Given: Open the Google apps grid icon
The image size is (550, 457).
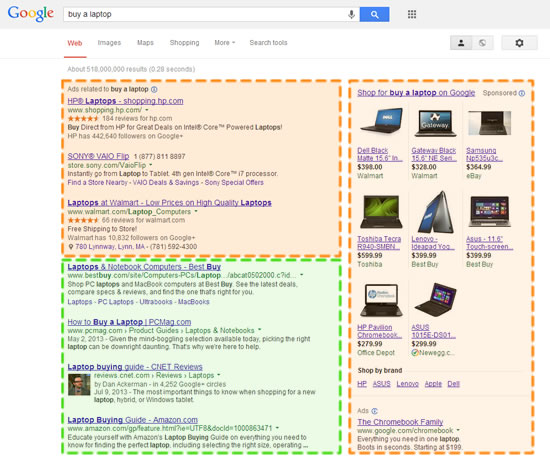Looking at the screenshot, I should click(412, 14).
